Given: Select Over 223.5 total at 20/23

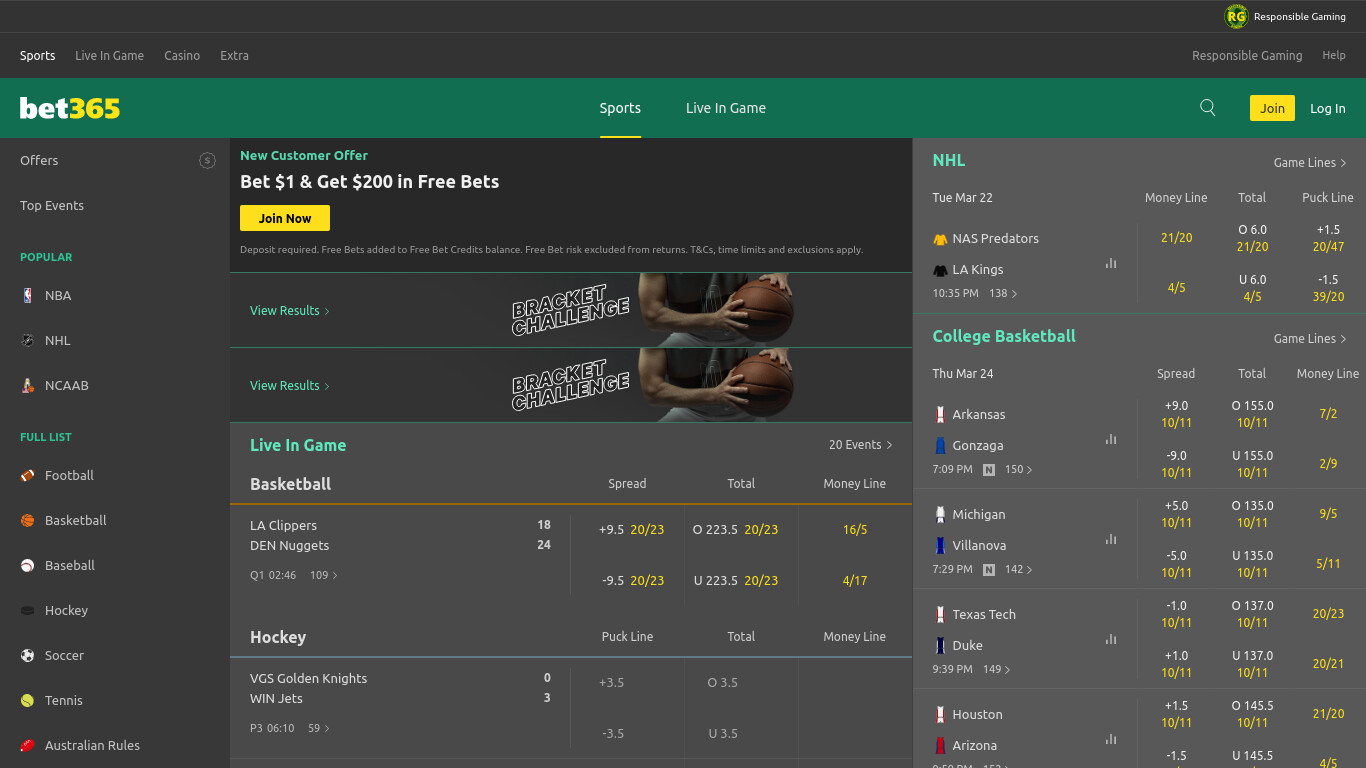Looking at the screenshot, I should 735,529.
